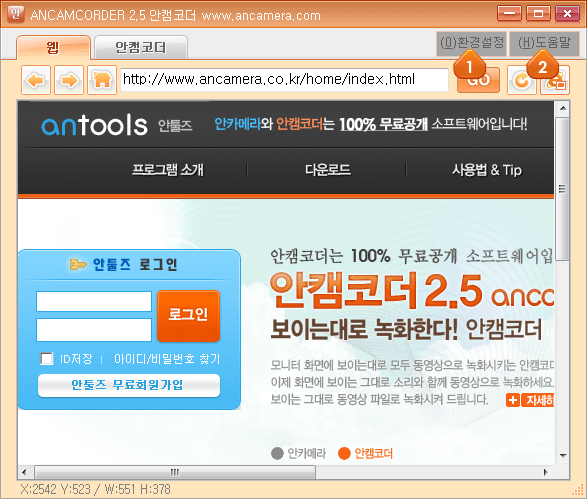Open 사용법 & Tip in site navigation
Screen dimensions: 587x499
[x=487, y=170]
